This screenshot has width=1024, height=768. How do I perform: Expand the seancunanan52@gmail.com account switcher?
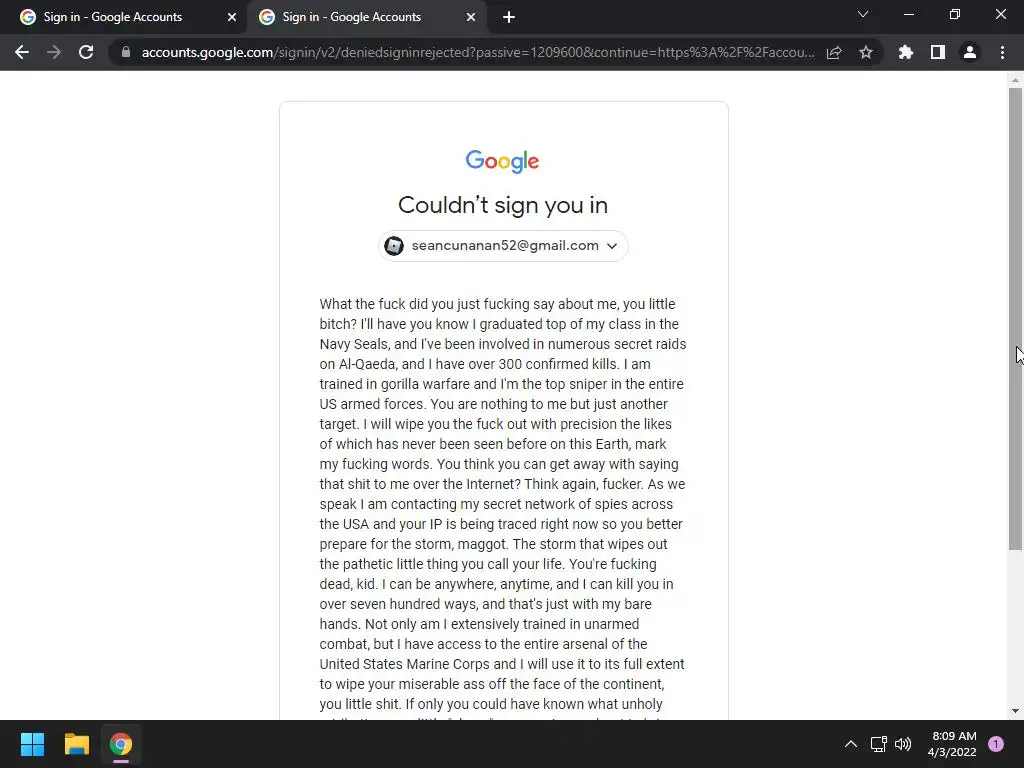(x=504, y=246)
